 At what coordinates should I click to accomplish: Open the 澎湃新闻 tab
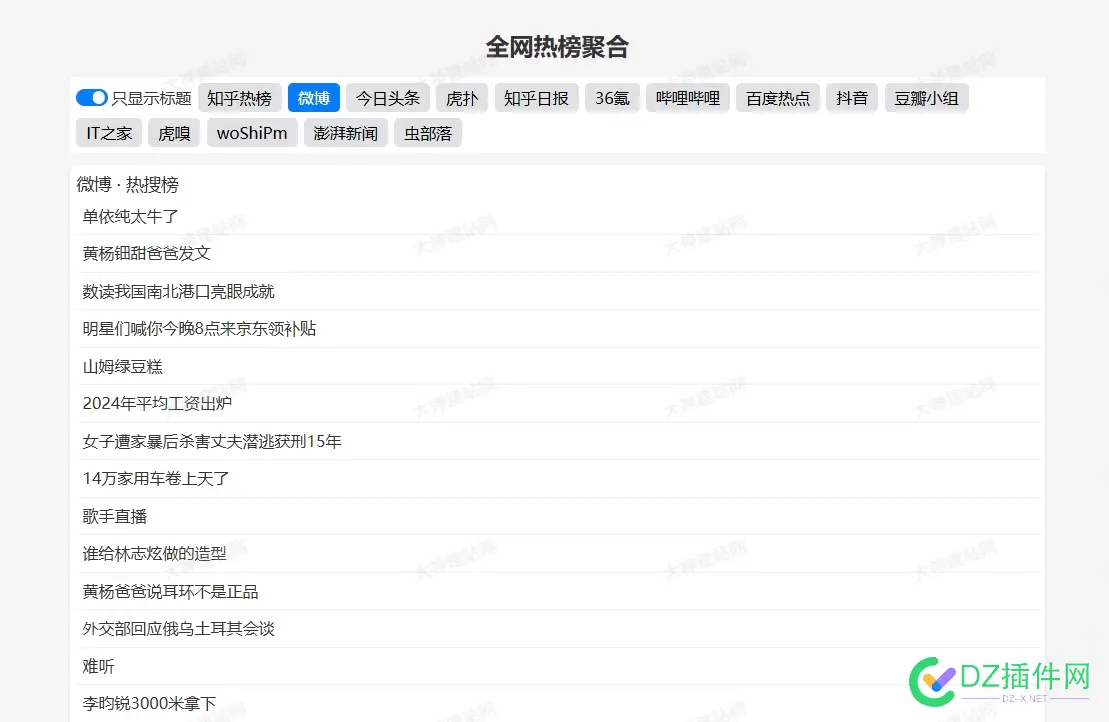(346, 133)
